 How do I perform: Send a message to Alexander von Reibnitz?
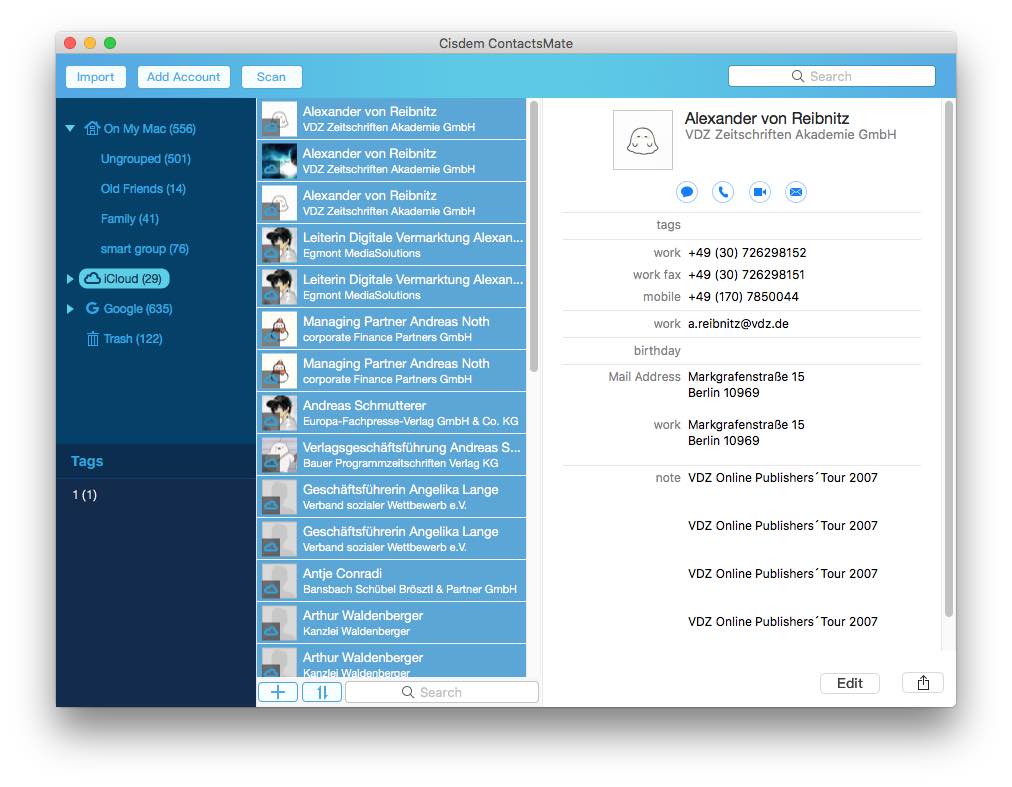pyautogui.click(x=687, y=192)
